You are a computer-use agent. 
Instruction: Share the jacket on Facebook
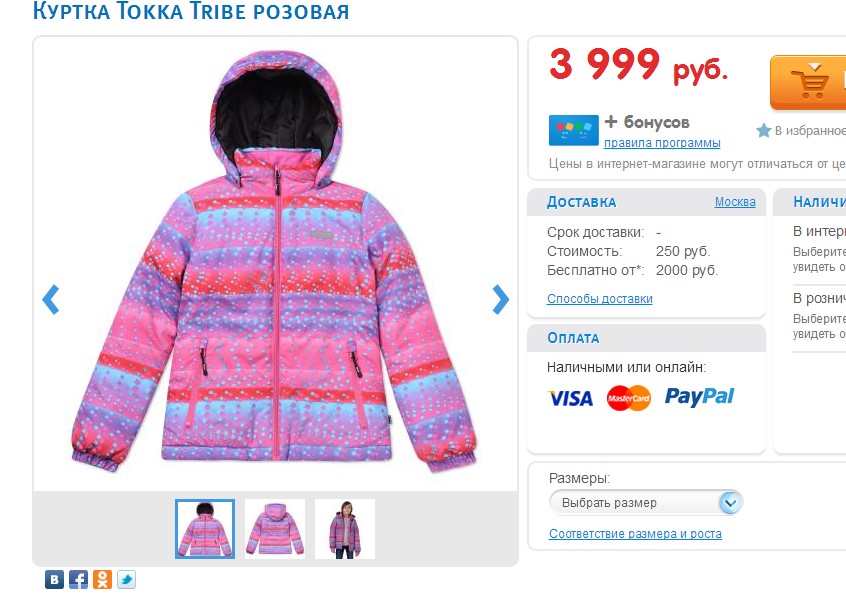[x=78, y=580]
